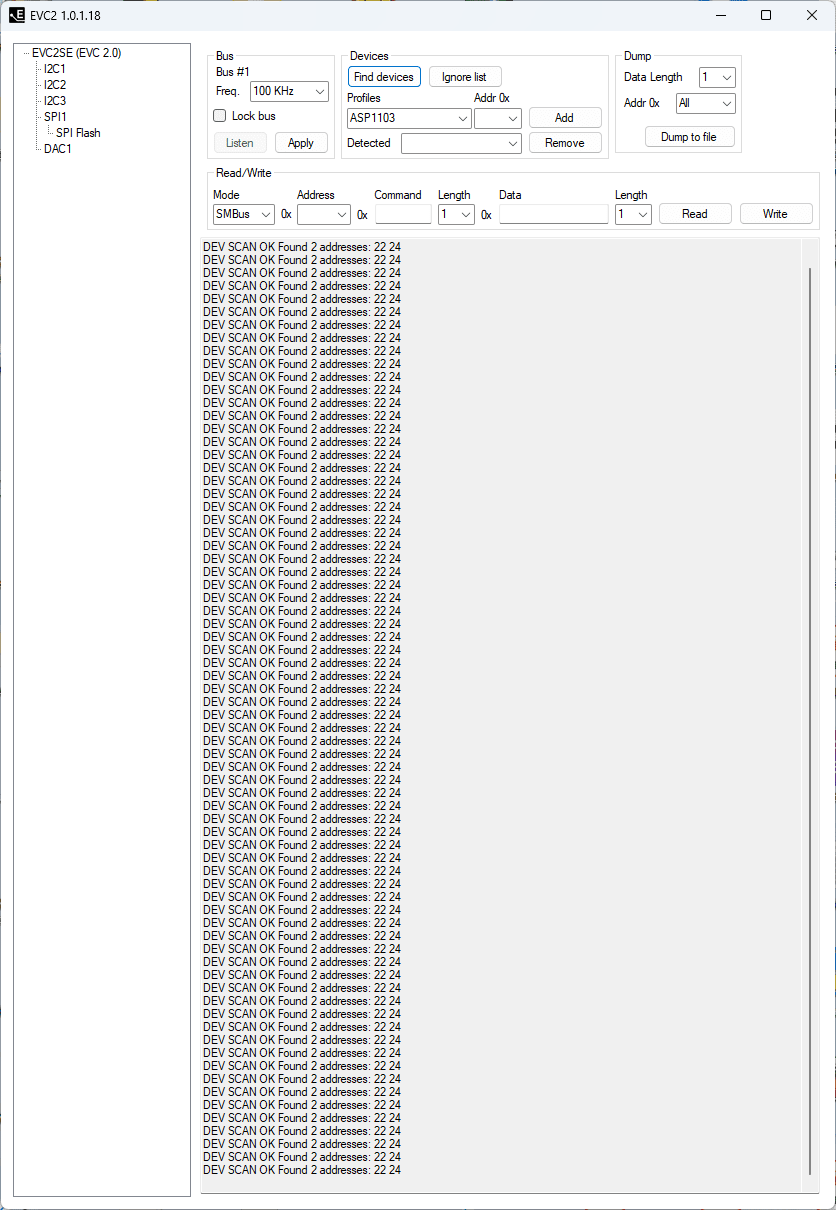Open the Data Length dropdown beside Read
The width and height of the screenshot is (836, 1210).
click(x=633, y=214)
